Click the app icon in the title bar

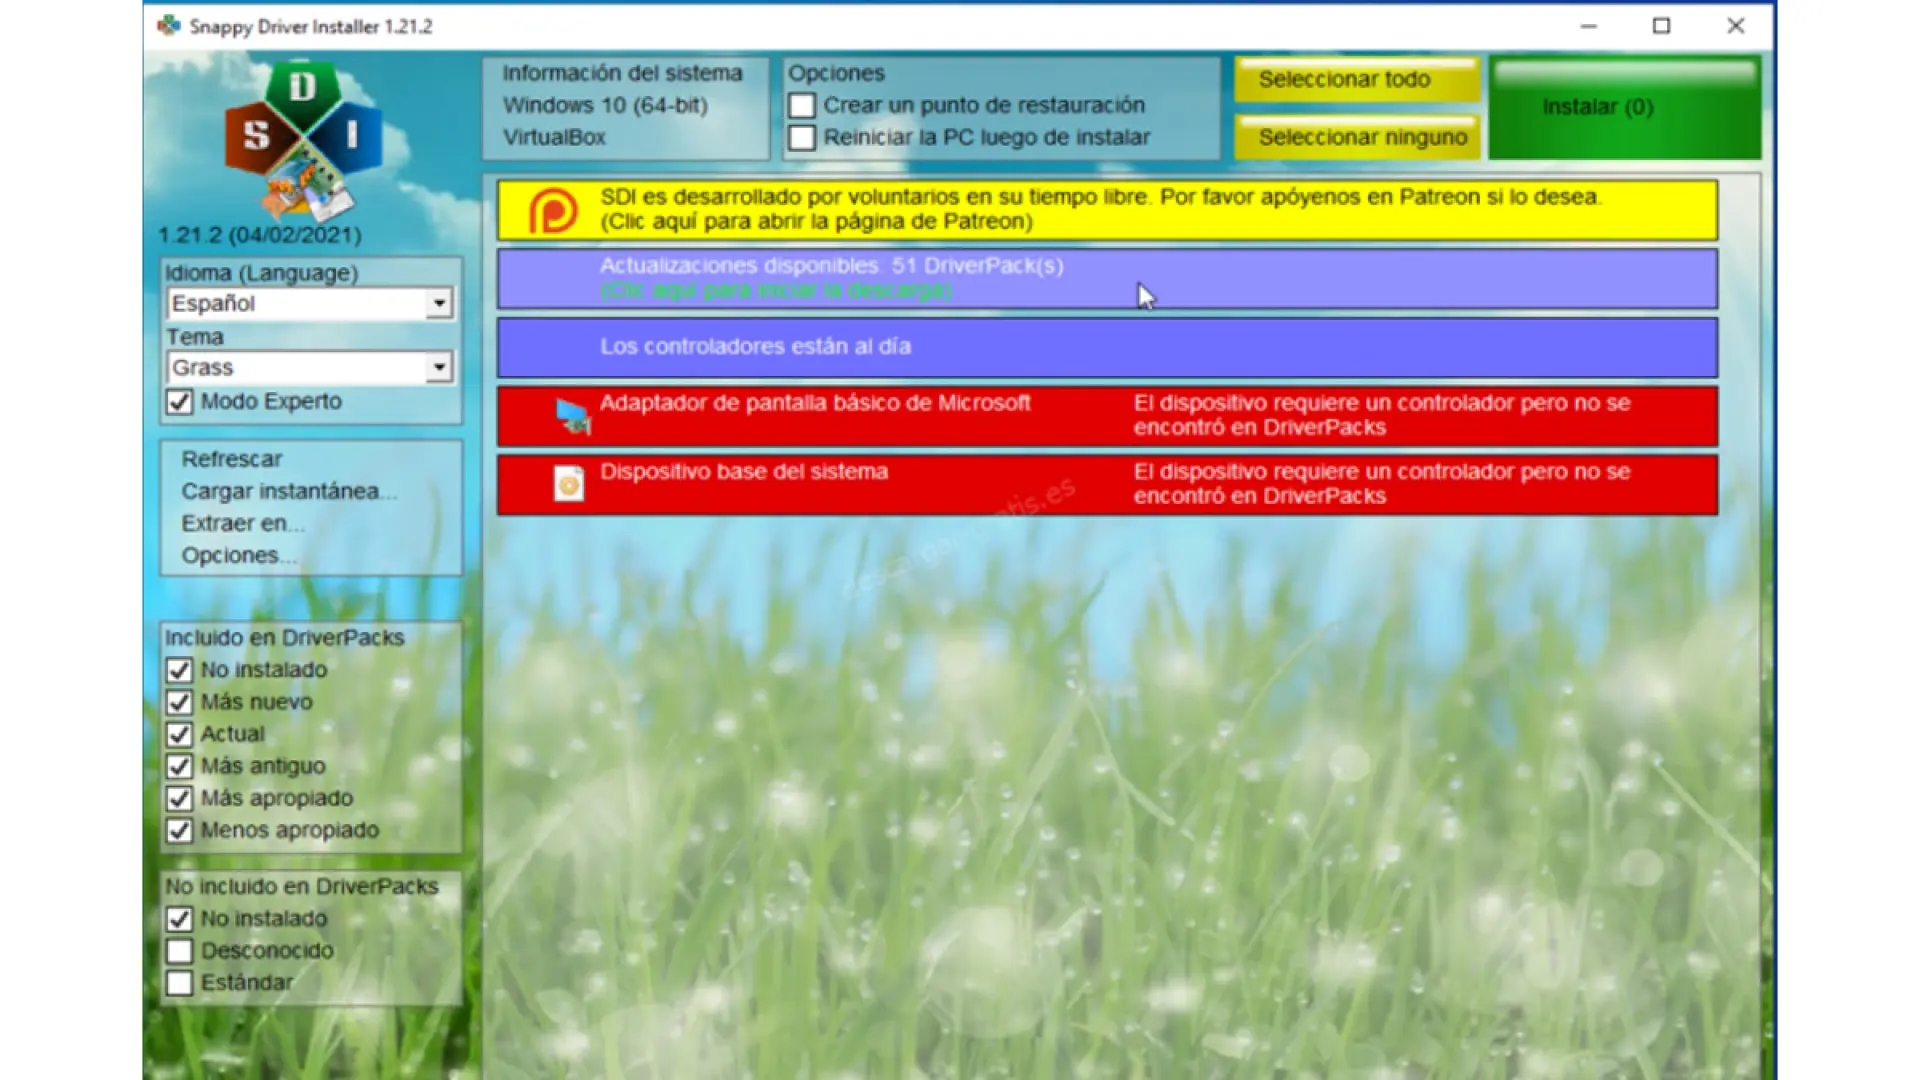point(168,26)
